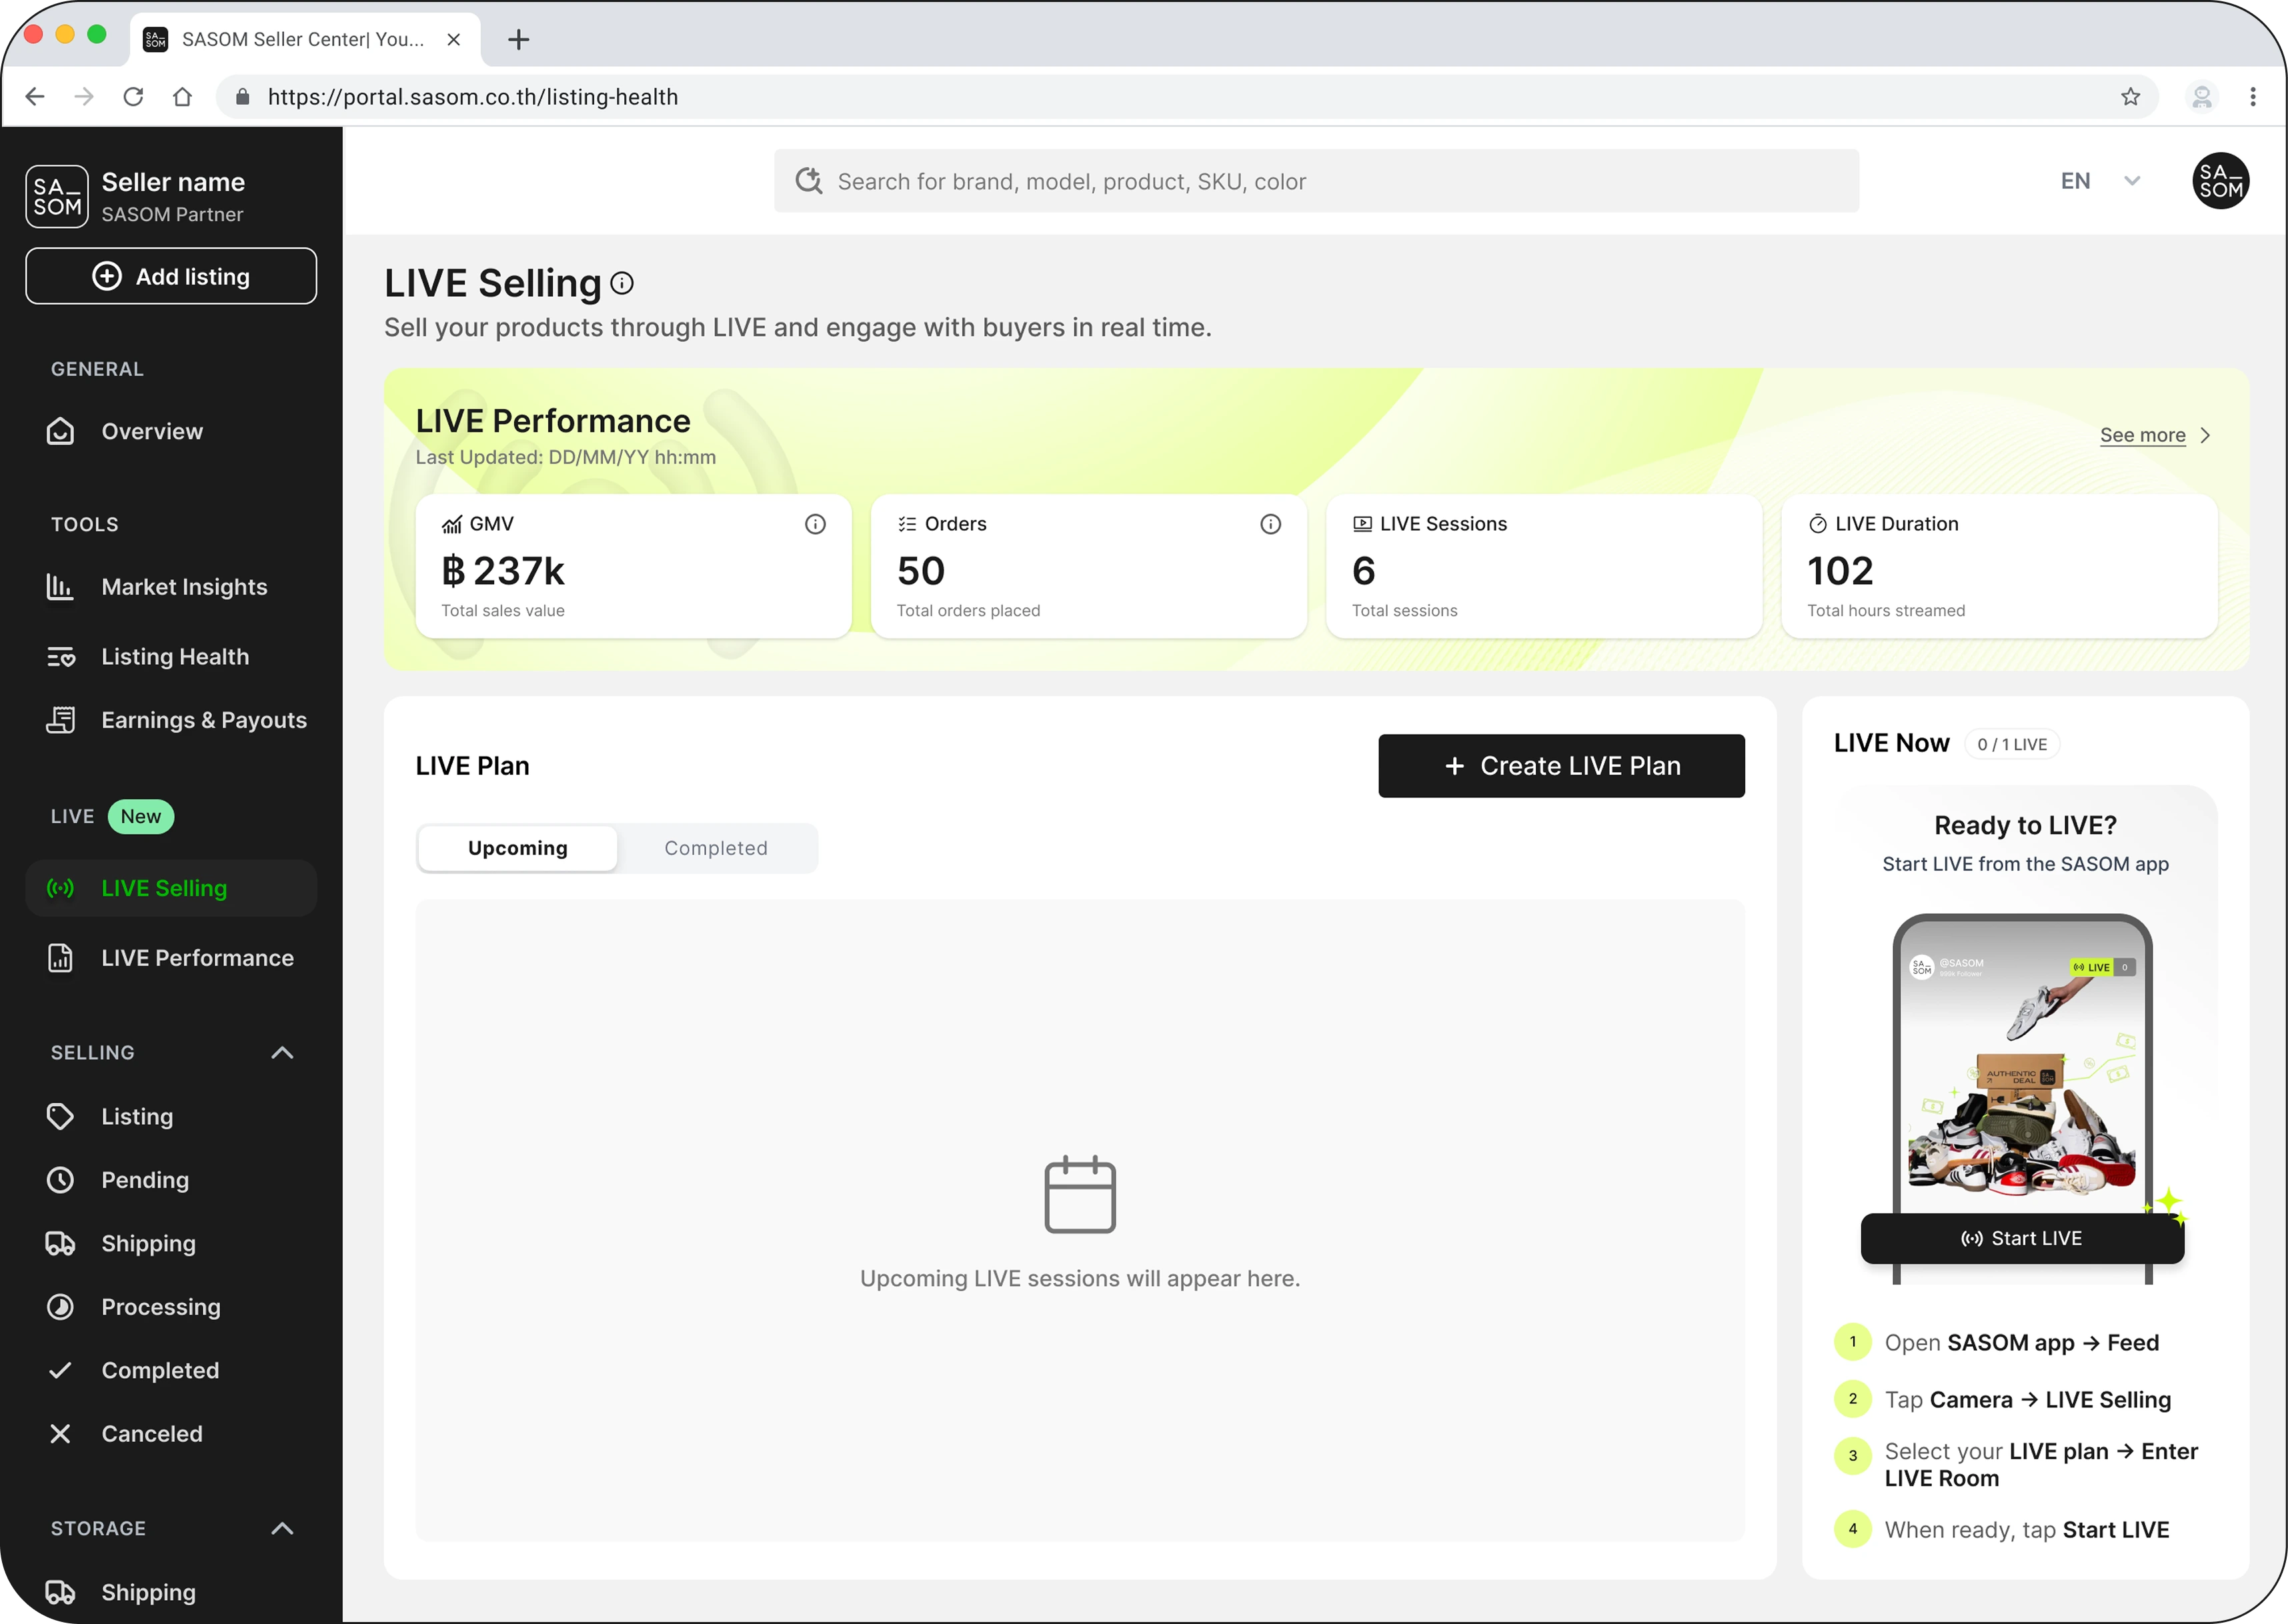Click the Selling section Shipping truck icon
2288x1624 pixels.
(60, 1243)
